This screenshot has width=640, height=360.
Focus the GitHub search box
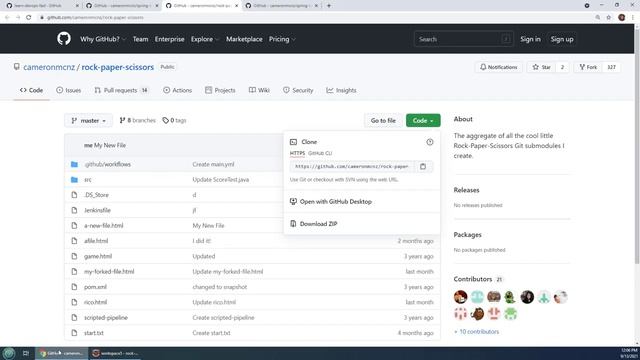[x=463, y=39]
